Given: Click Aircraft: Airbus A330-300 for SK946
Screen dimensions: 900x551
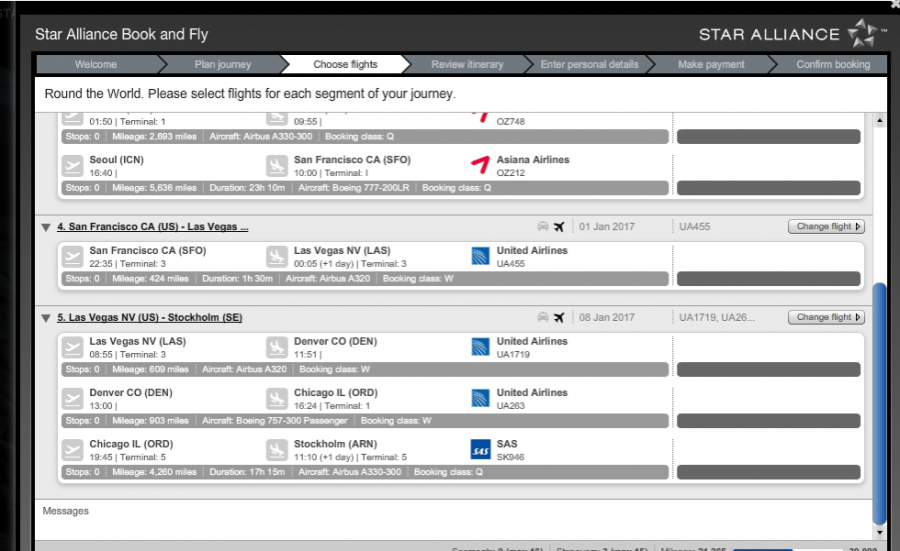Looking at the screenshot, I should click(350, 472).
